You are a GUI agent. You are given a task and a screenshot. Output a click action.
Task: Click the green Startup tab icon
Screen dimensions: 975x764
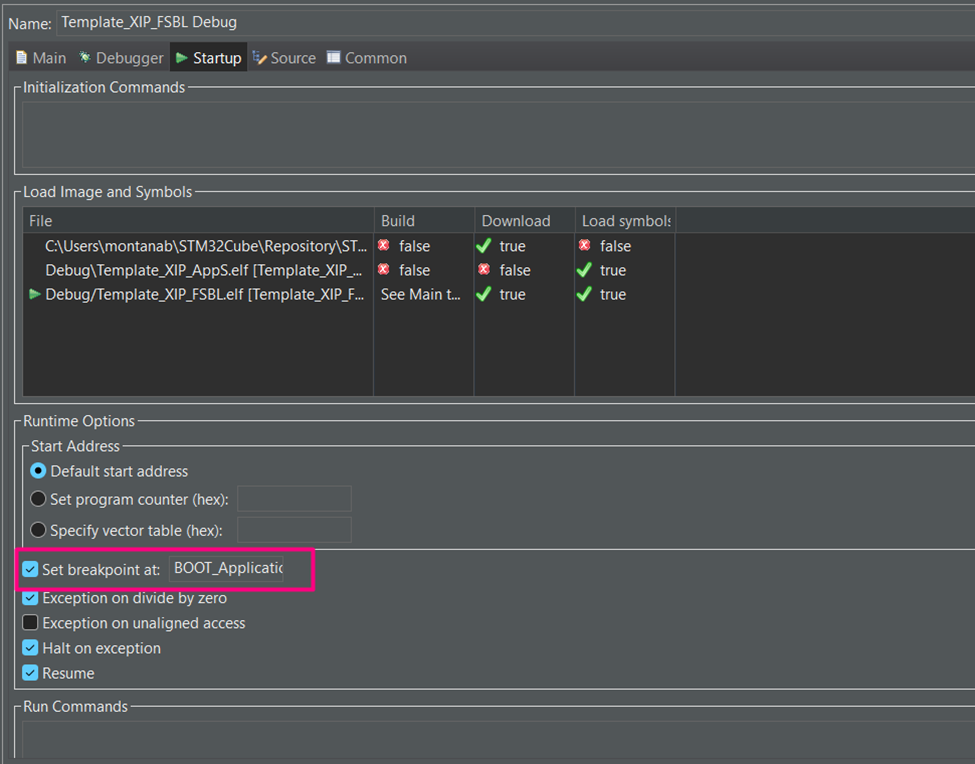[182, 58]
